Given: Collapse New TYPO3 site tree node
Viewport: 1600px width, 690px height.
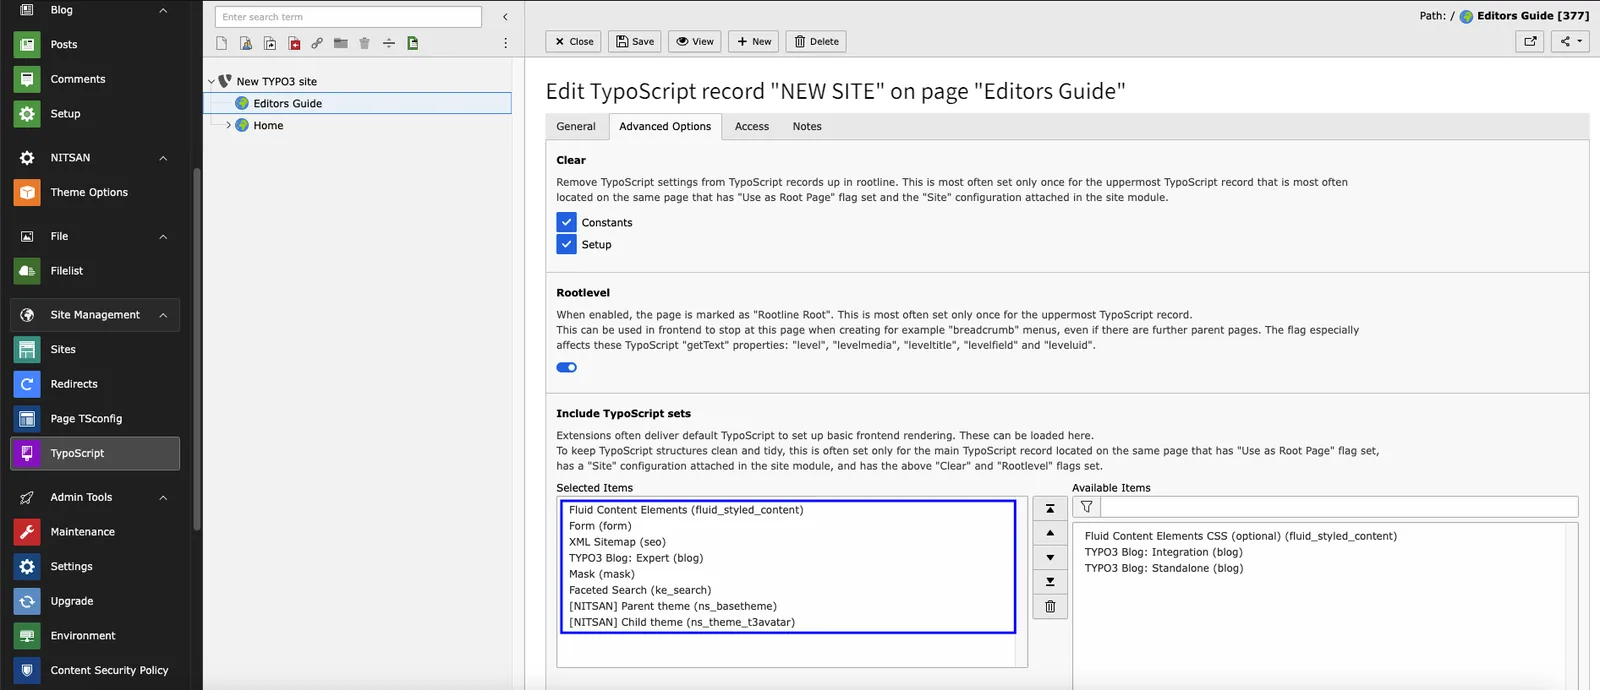Looking at the screenshot, I should [x=211, y=82].
